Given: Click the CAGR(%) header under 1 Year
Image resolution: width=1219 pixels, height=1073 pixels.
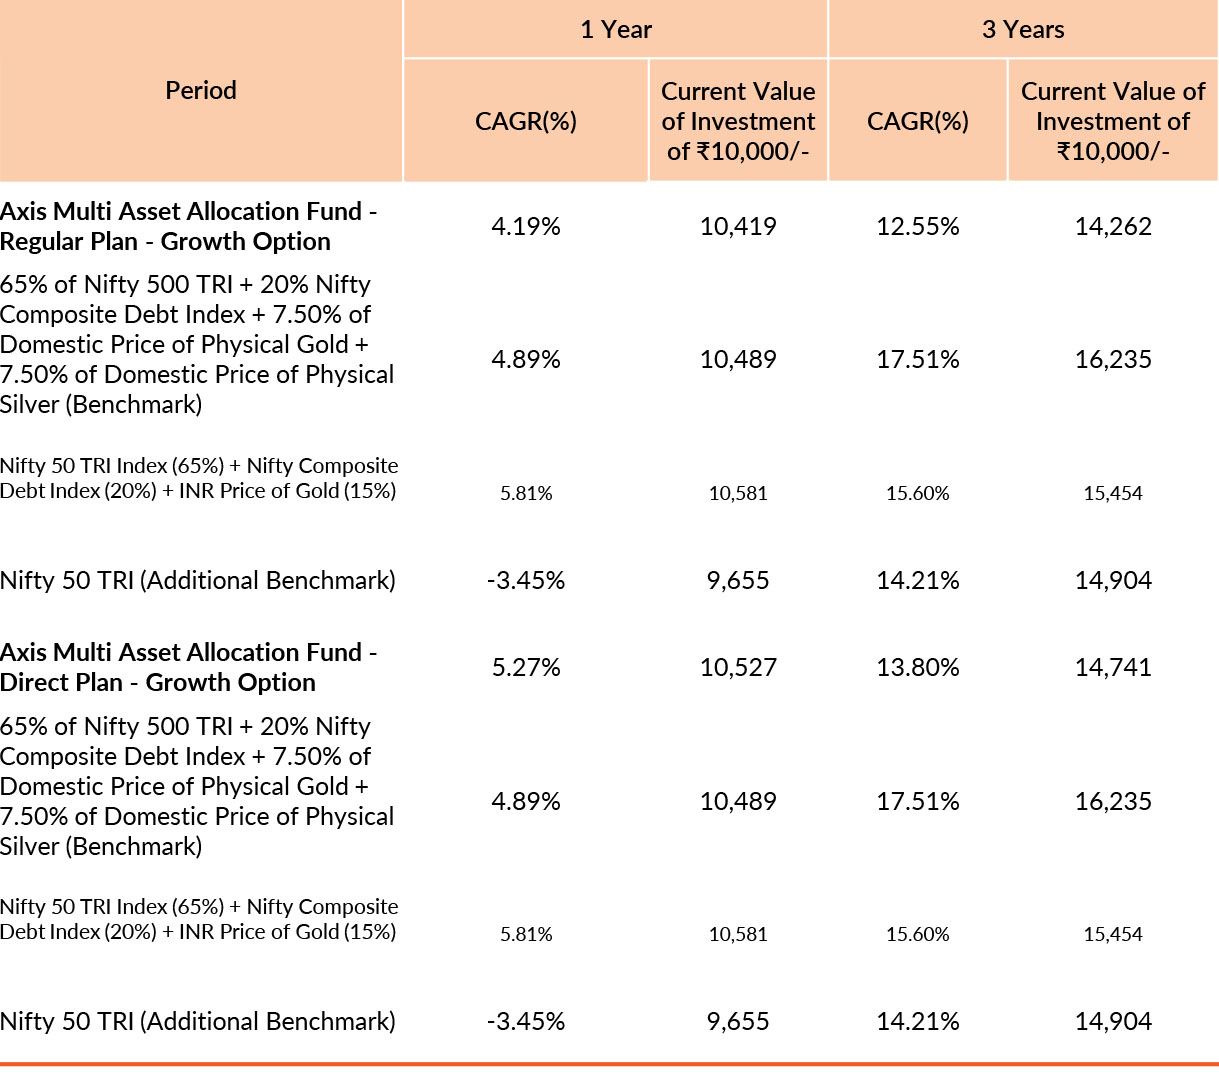Looking at the screenshot, I should point(526,121).
